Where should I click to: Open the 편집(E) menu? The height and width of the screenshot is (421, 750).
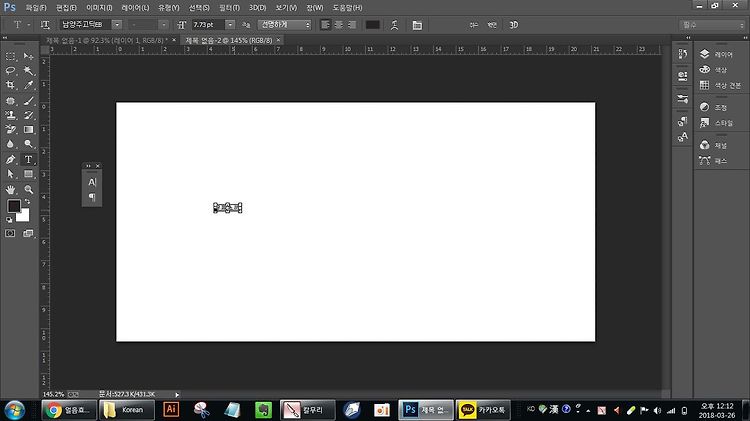click(66, 8)
